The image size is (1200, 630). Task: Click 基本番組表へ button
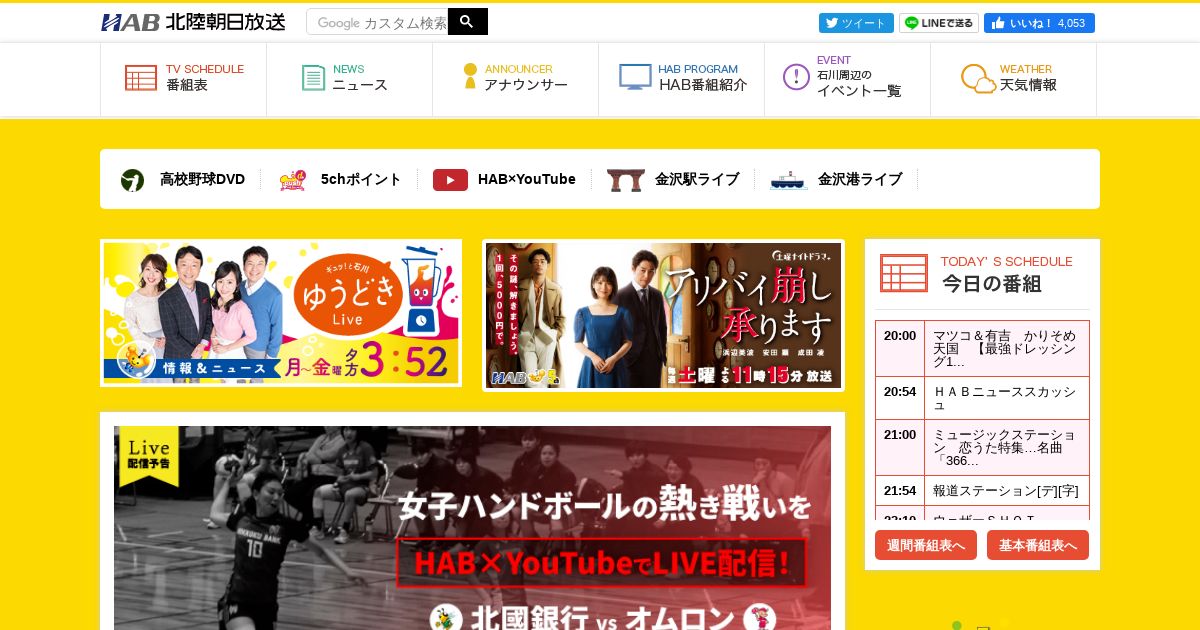pos(1038,545)
